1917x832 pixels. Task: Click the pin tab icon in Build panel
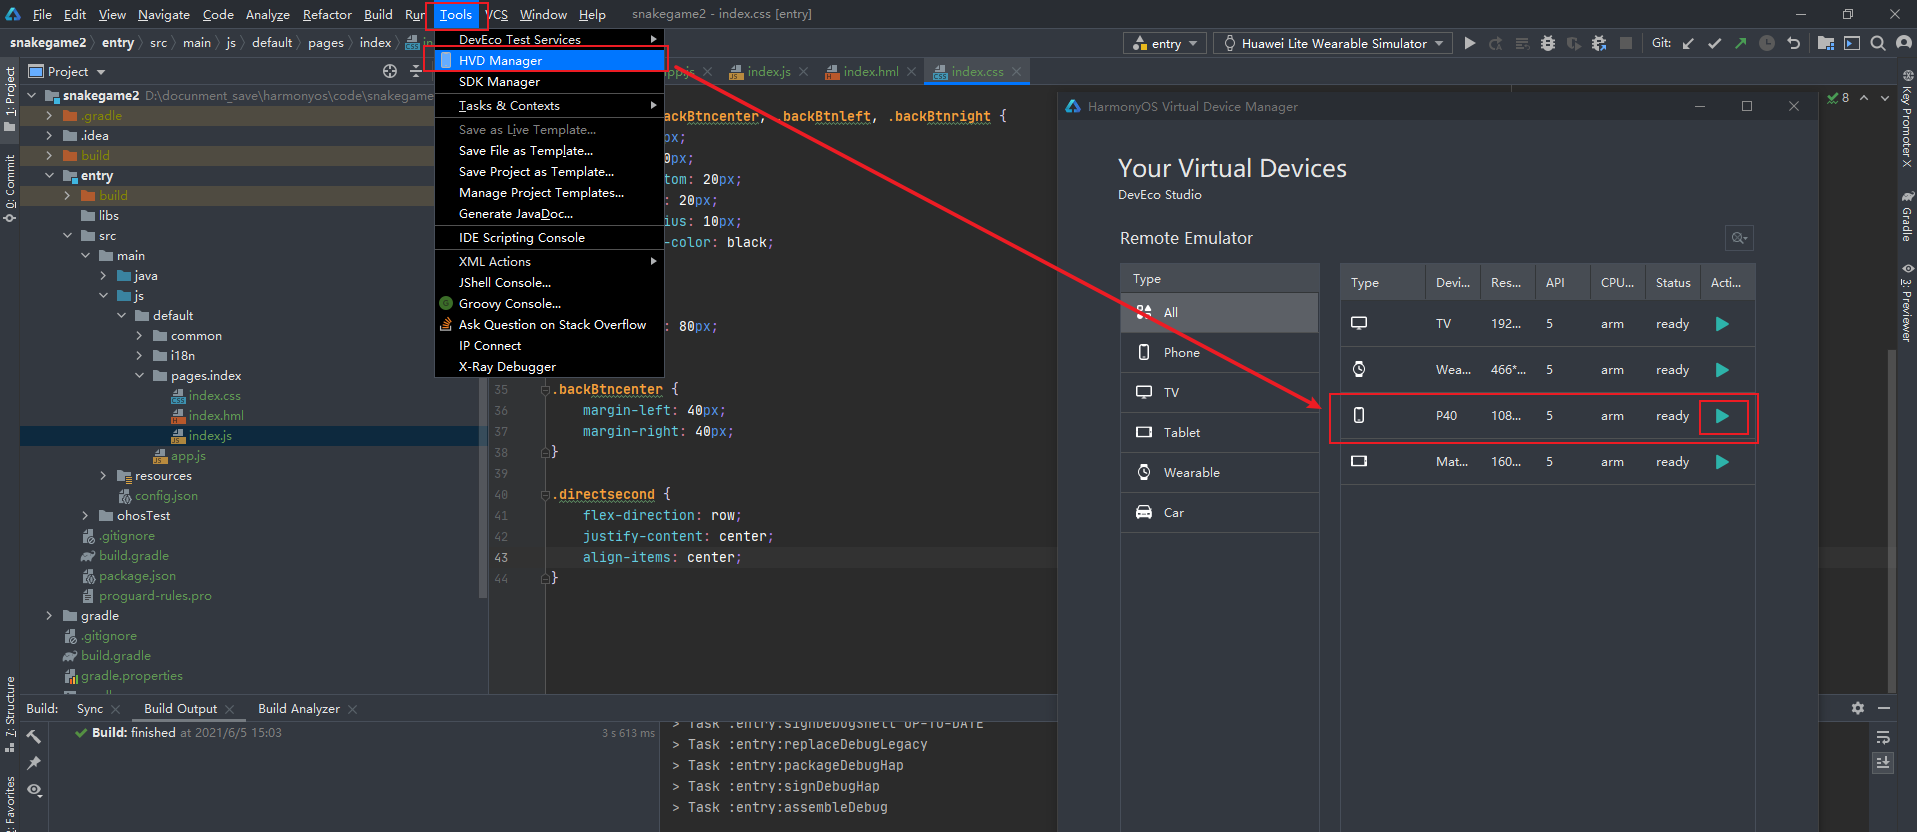point(34,763)
